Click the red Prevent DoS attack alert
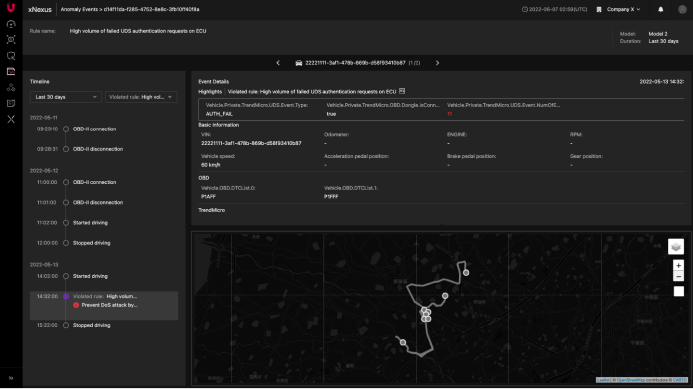693x389 pixels. (x=106, y=305)
